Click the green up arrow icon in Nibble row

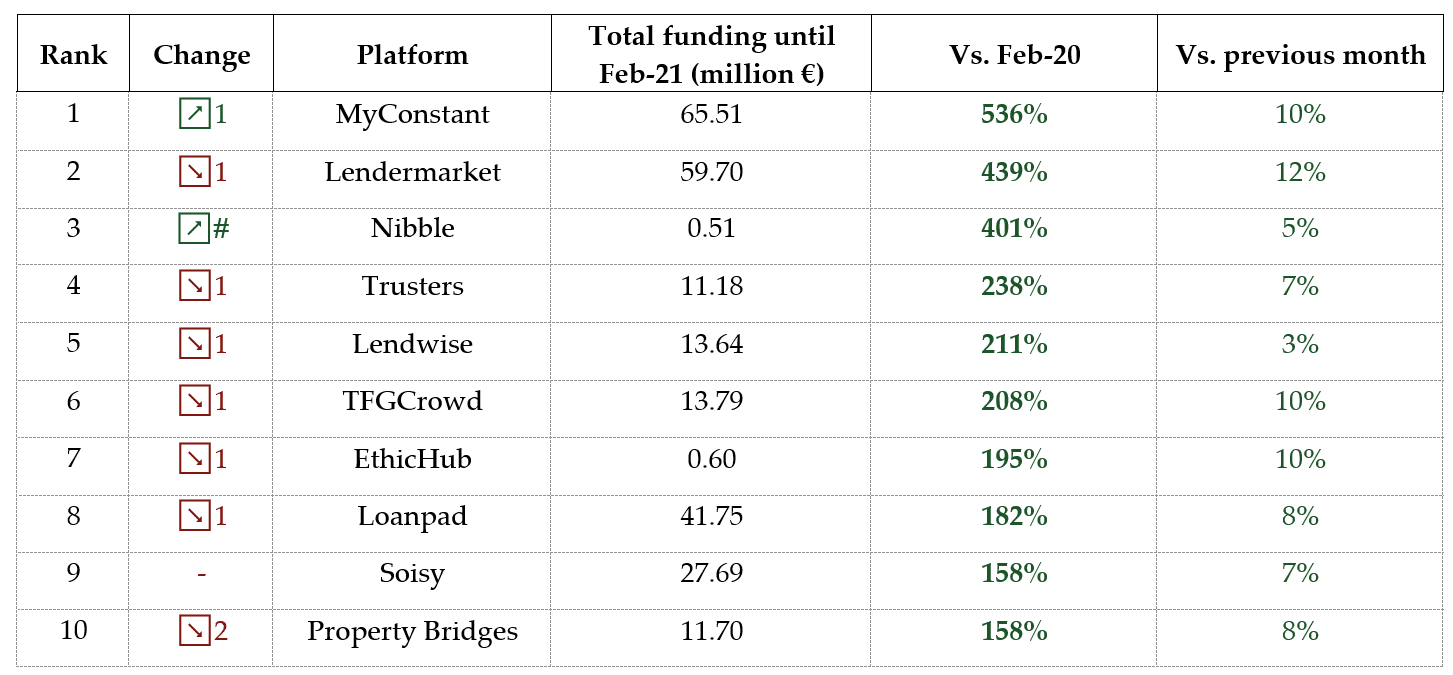click(x=194, y=229)
